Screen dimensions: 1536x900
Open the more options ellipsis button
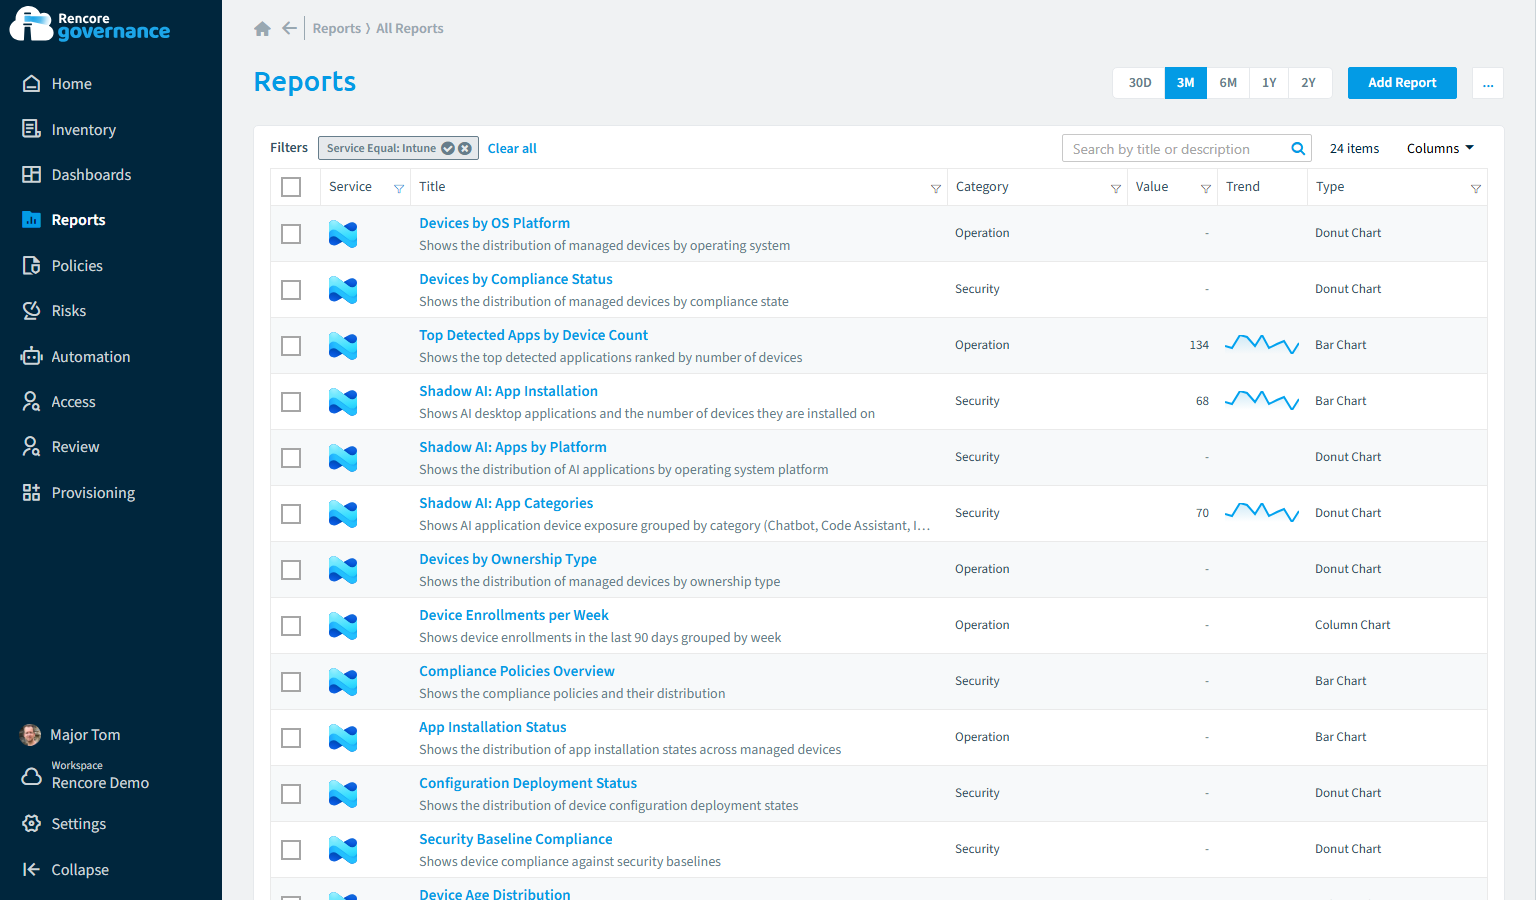pyautogui.click(x=1488, y=83)
